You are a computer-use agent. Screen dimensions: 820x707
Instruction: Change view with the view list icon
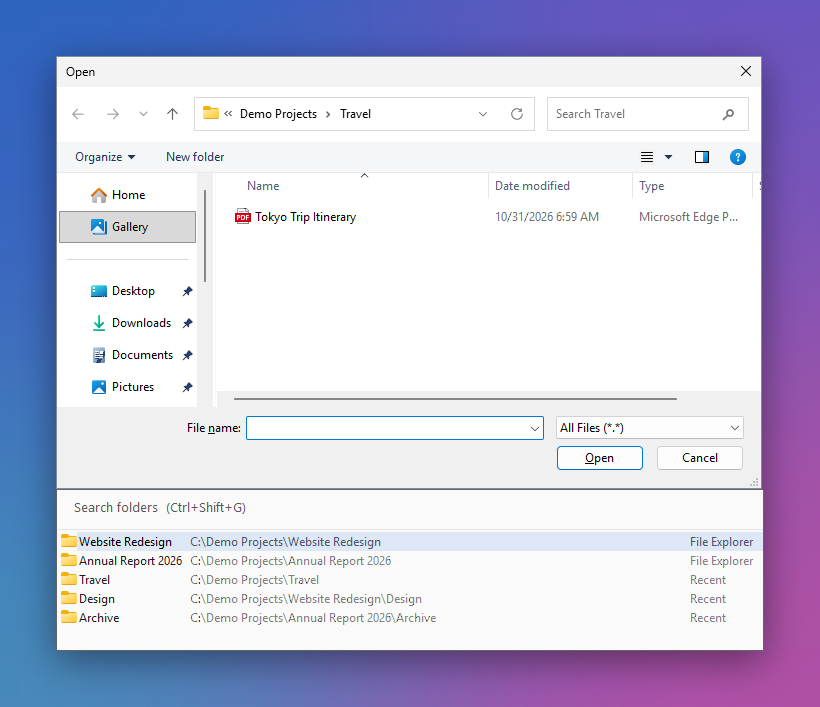coord(647,157)
